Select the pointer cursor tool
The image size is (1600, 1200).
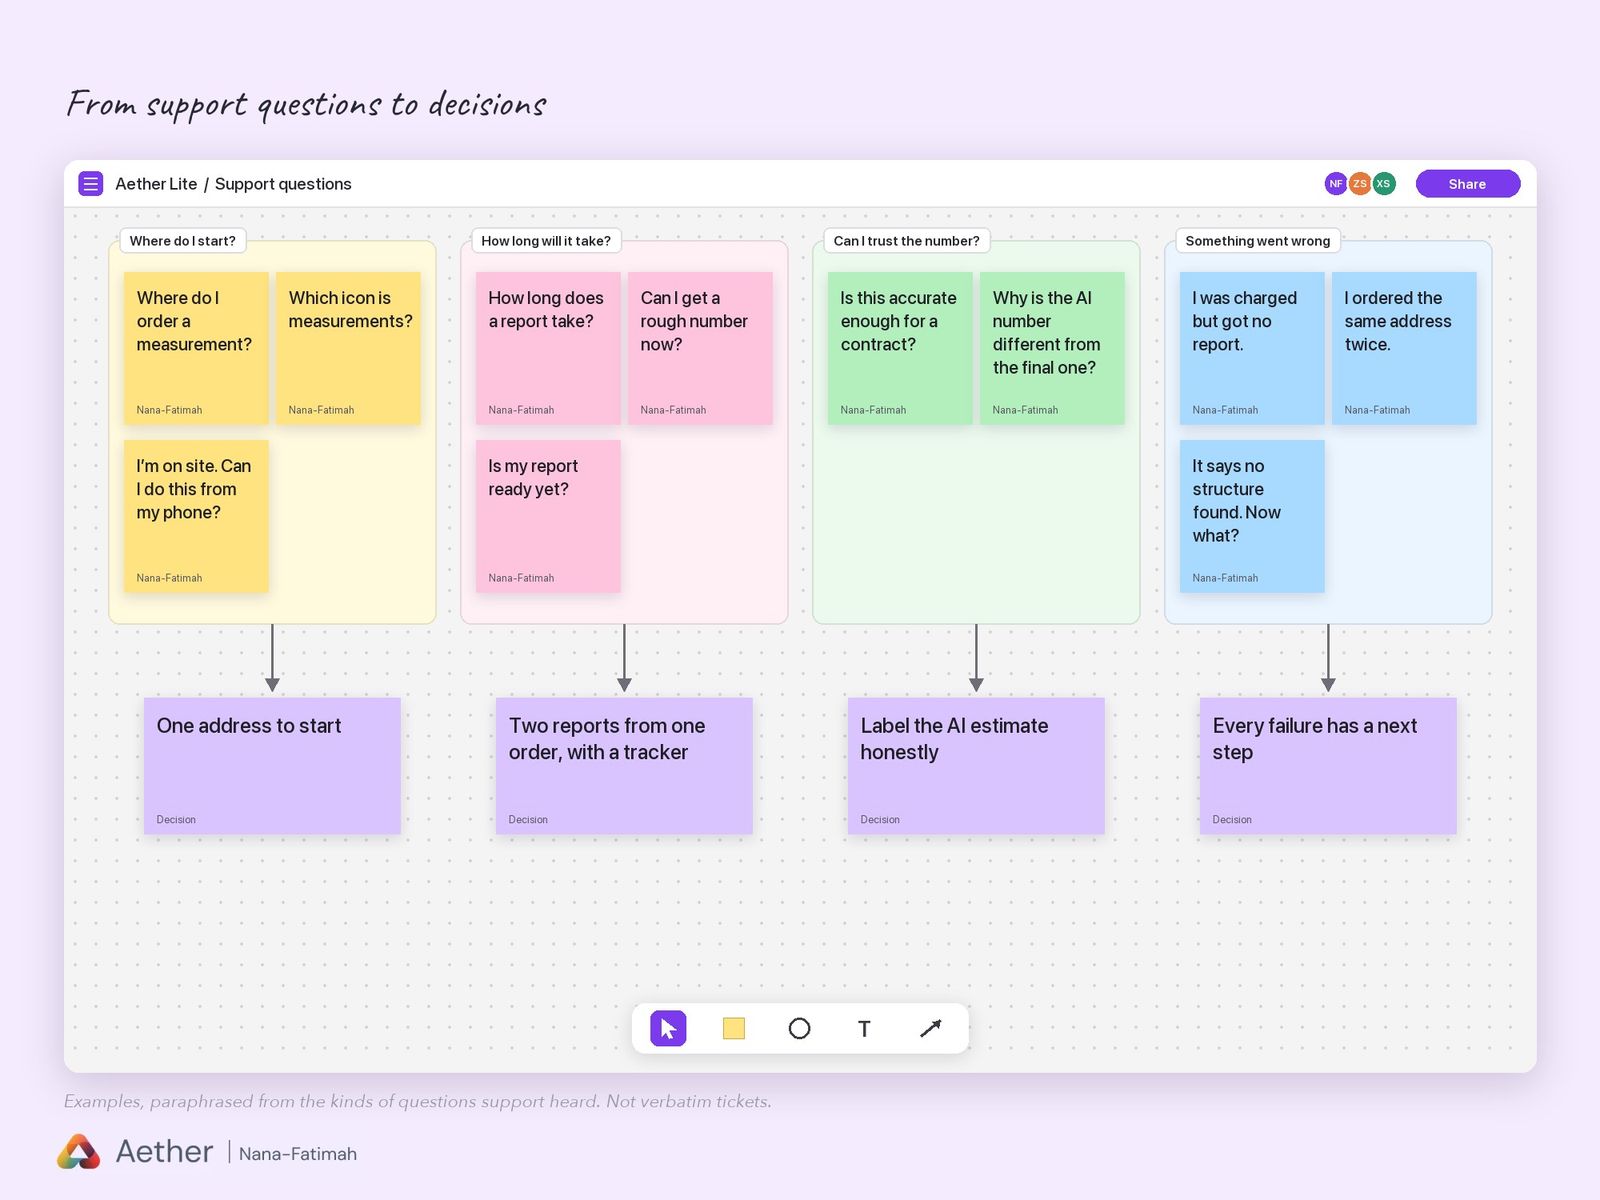668,1028
